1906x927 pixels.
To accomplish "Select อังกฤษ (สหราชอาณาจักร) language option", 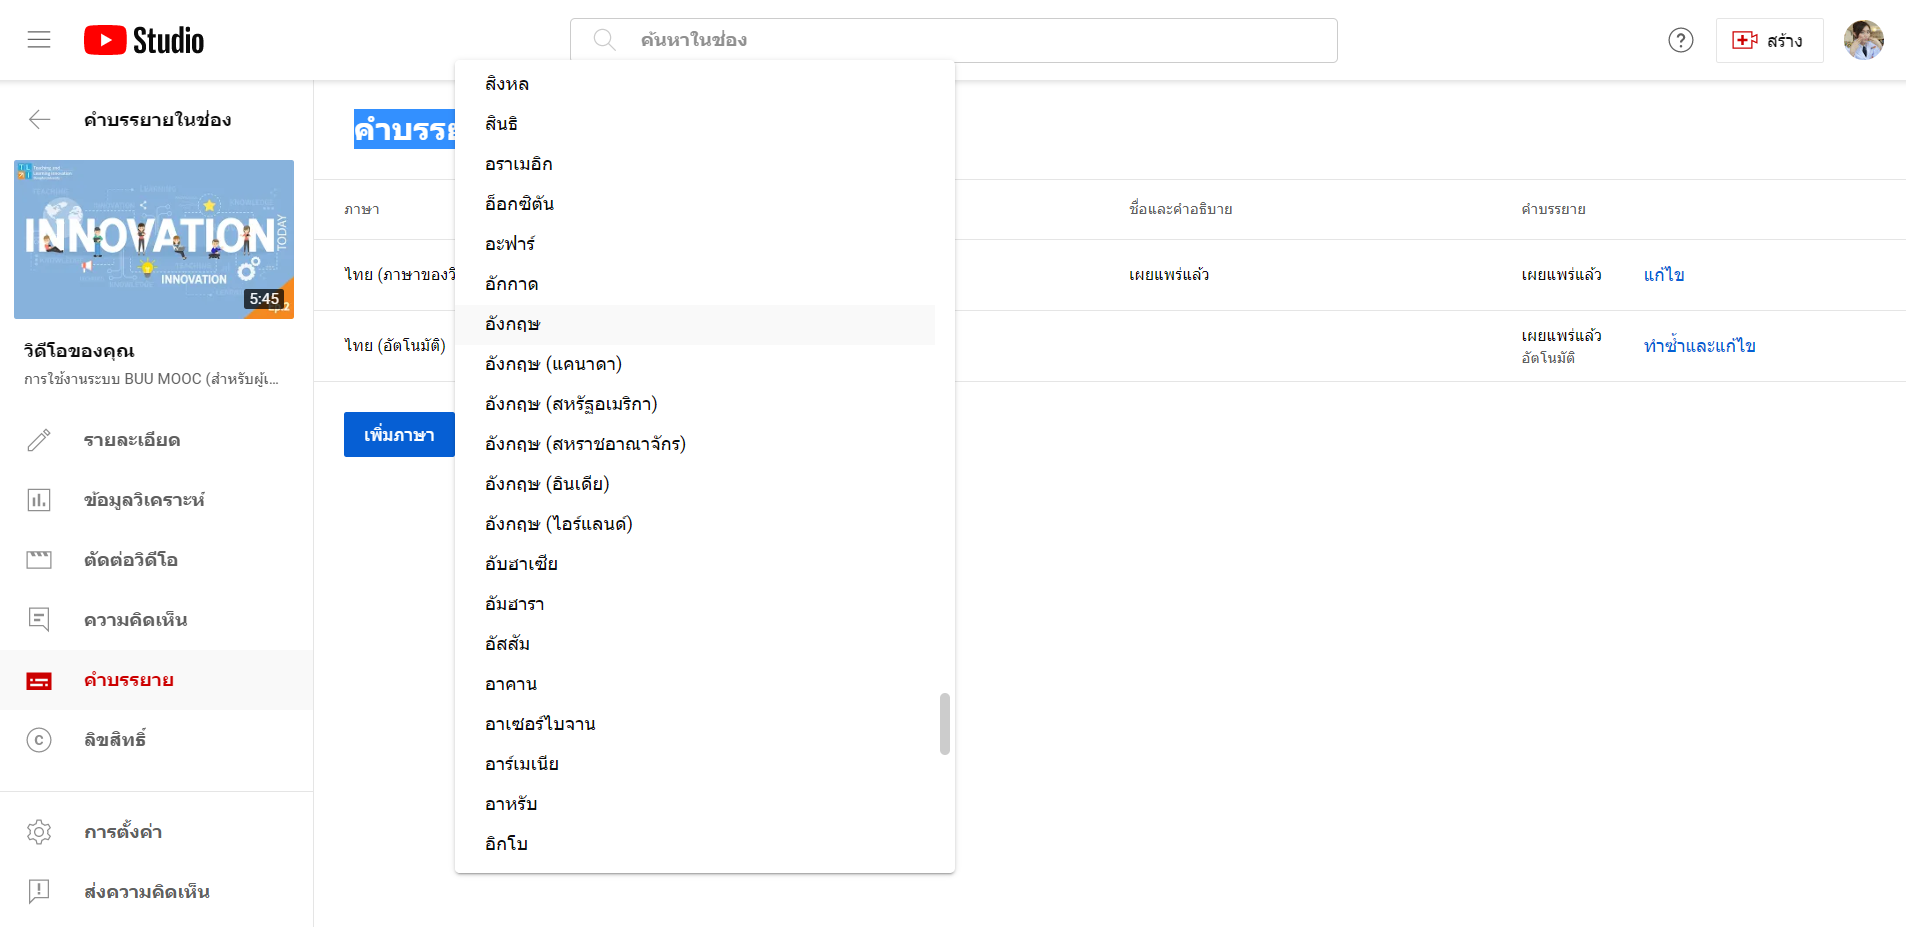I will click(x=585, y=444).
